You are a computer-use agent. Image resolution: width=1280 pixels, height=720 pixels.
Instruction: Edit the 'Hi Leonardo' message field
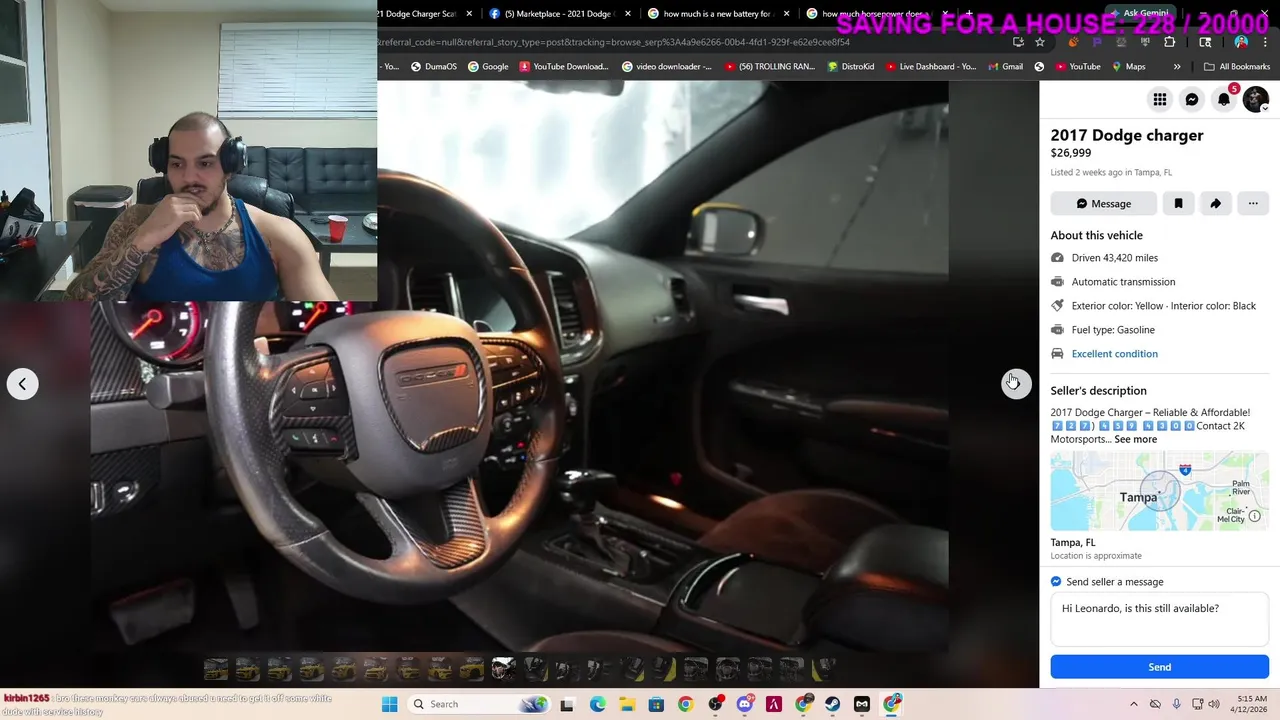coord(1159,619)
